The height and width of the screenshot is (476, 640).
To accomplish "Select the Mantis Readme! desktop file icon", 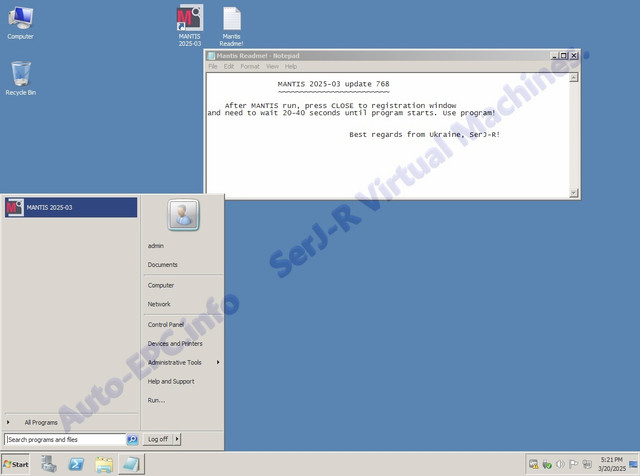I will click(x=231, y=26).
